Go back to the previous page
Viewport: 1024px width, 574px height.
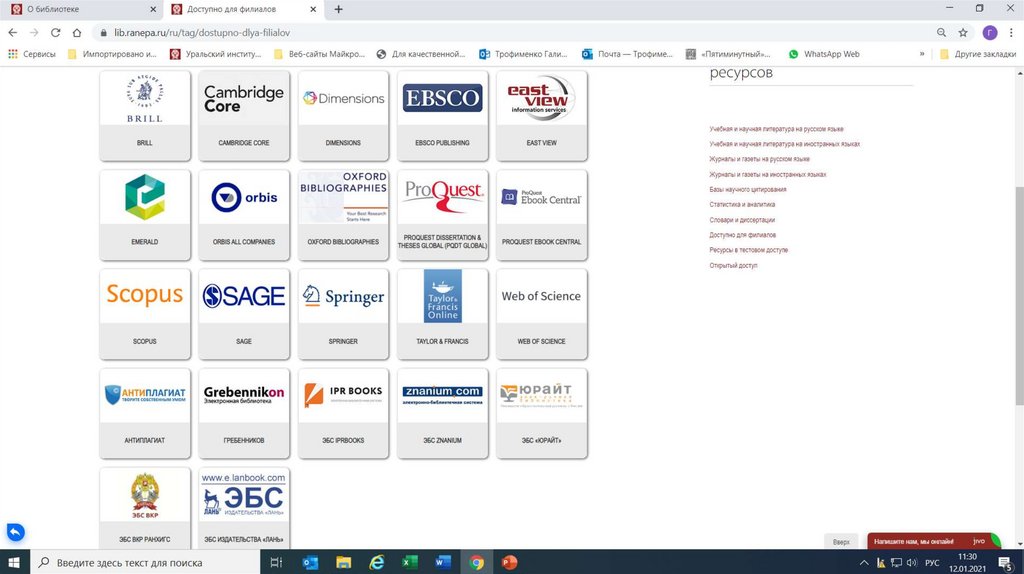[12, 33]
